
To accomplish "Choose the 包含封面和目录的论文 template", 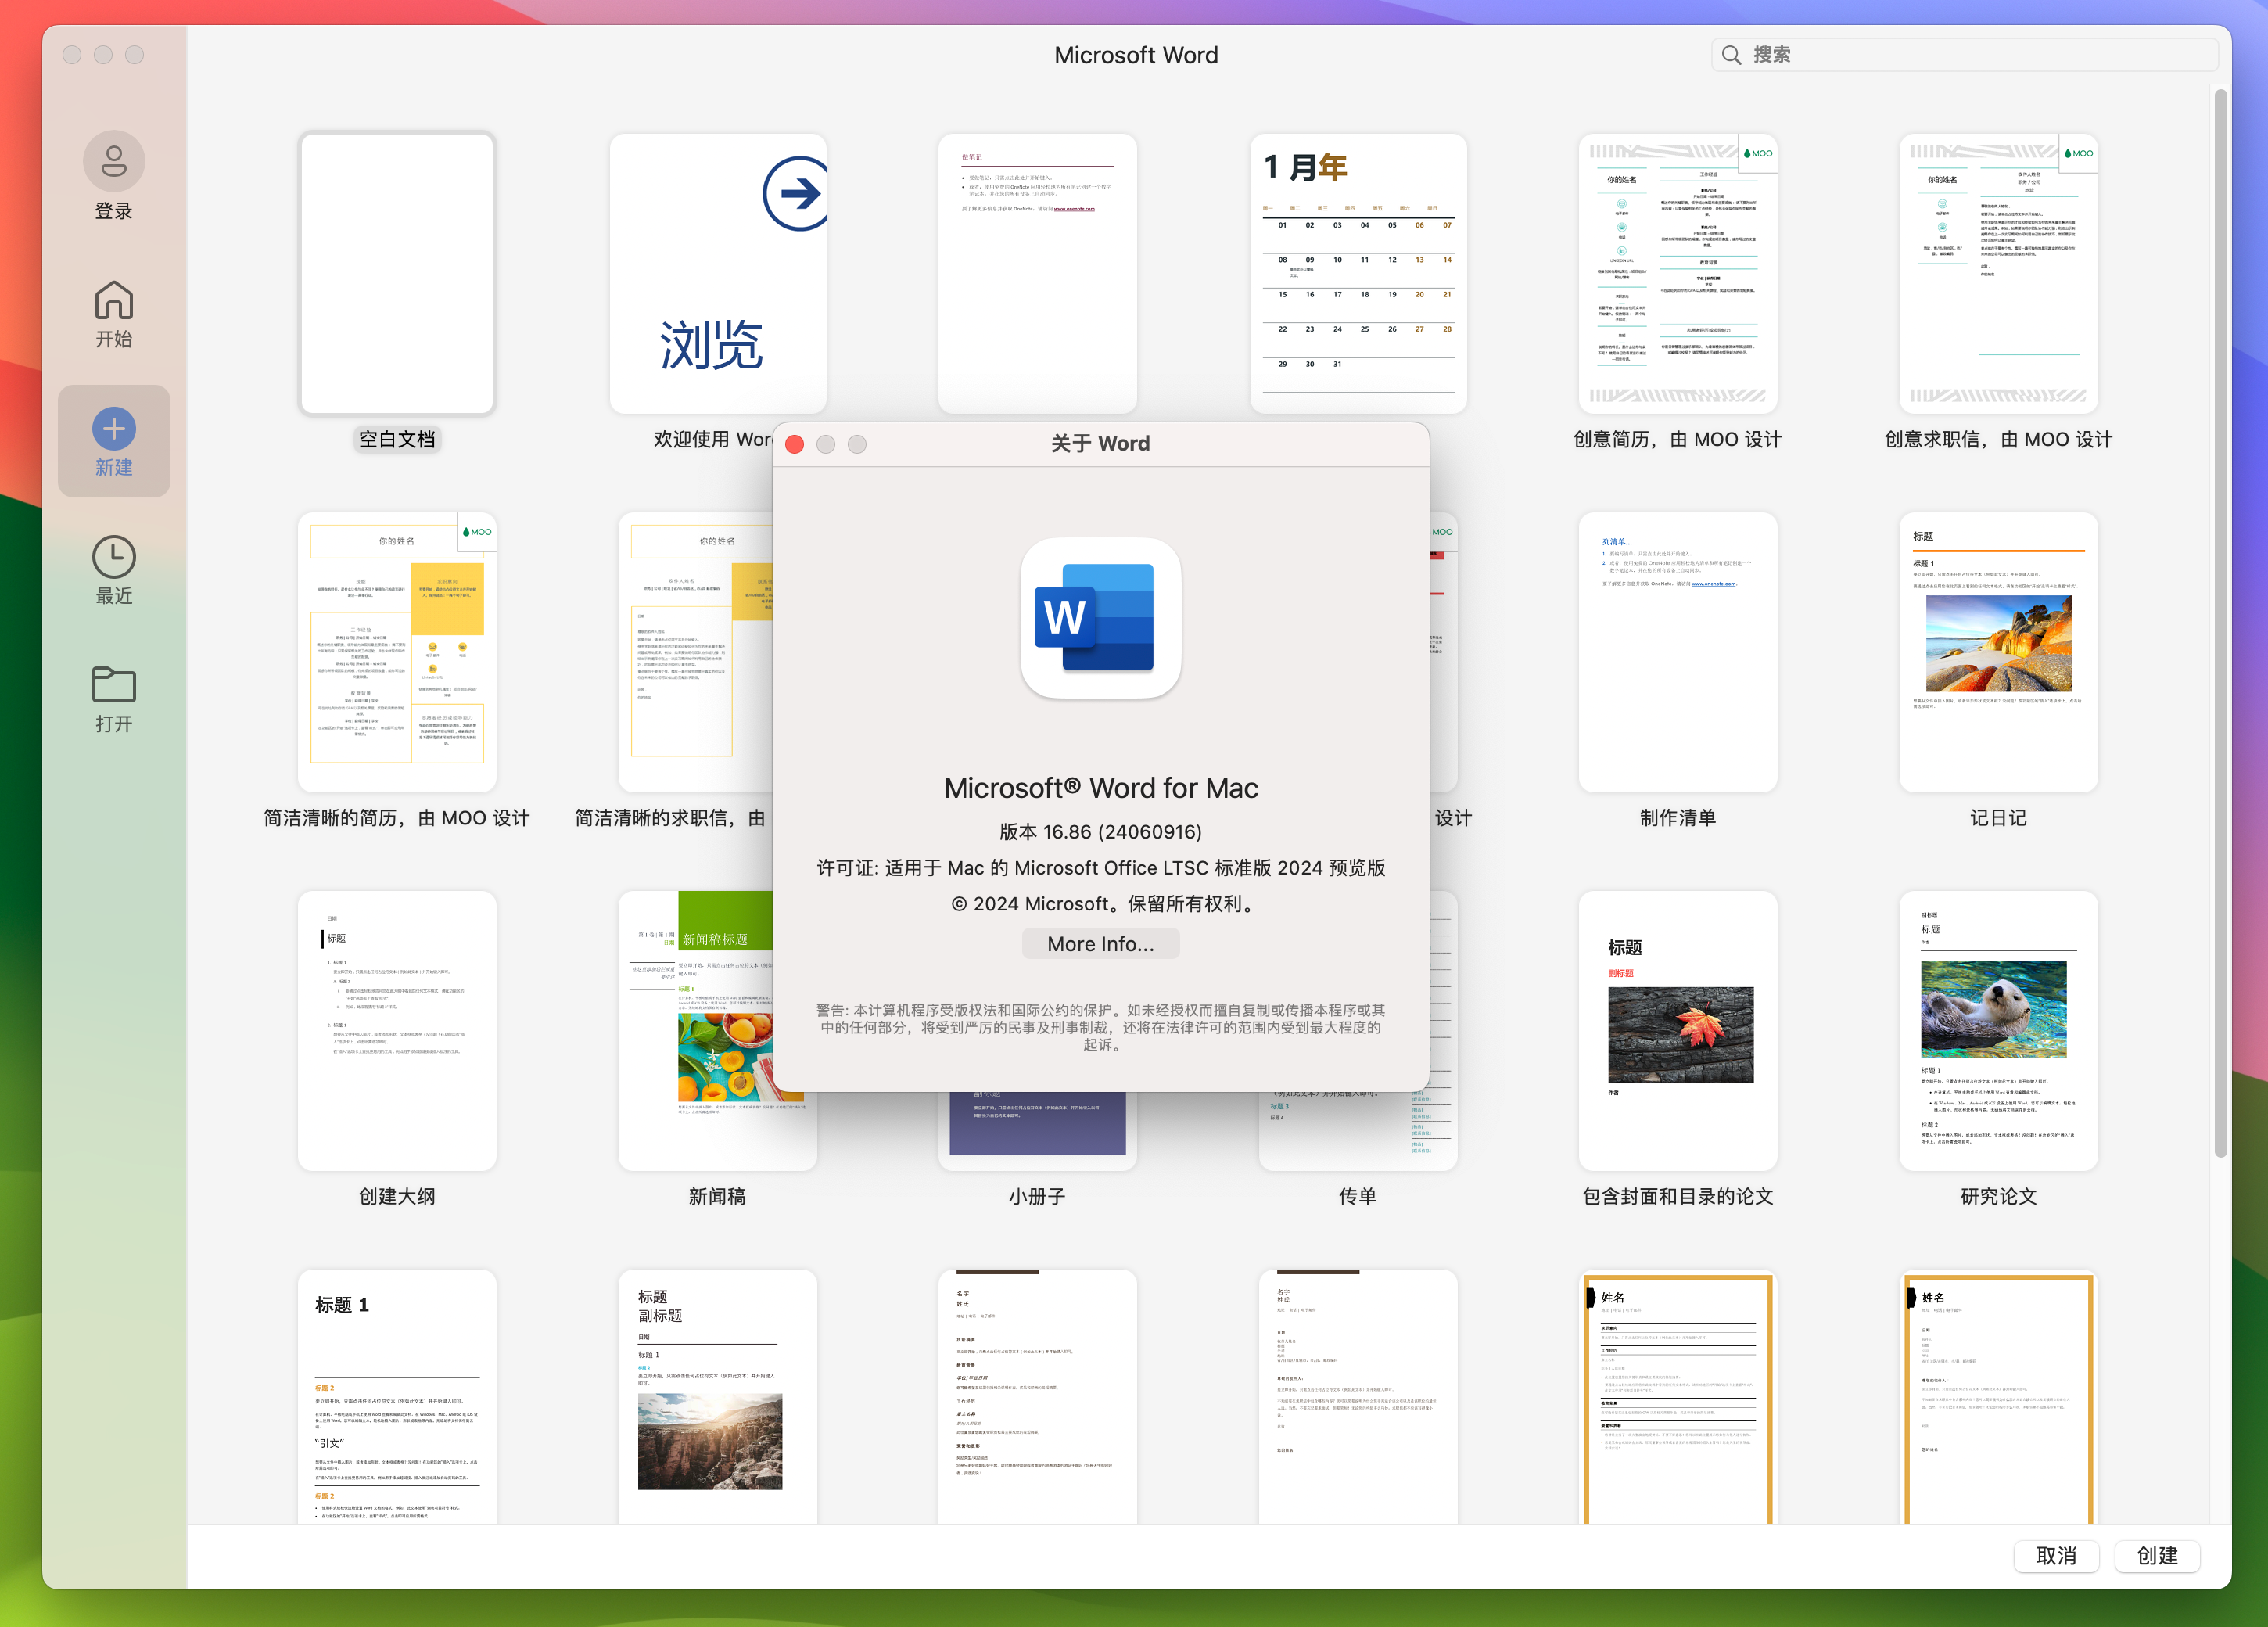I will coord(1678,1031).
